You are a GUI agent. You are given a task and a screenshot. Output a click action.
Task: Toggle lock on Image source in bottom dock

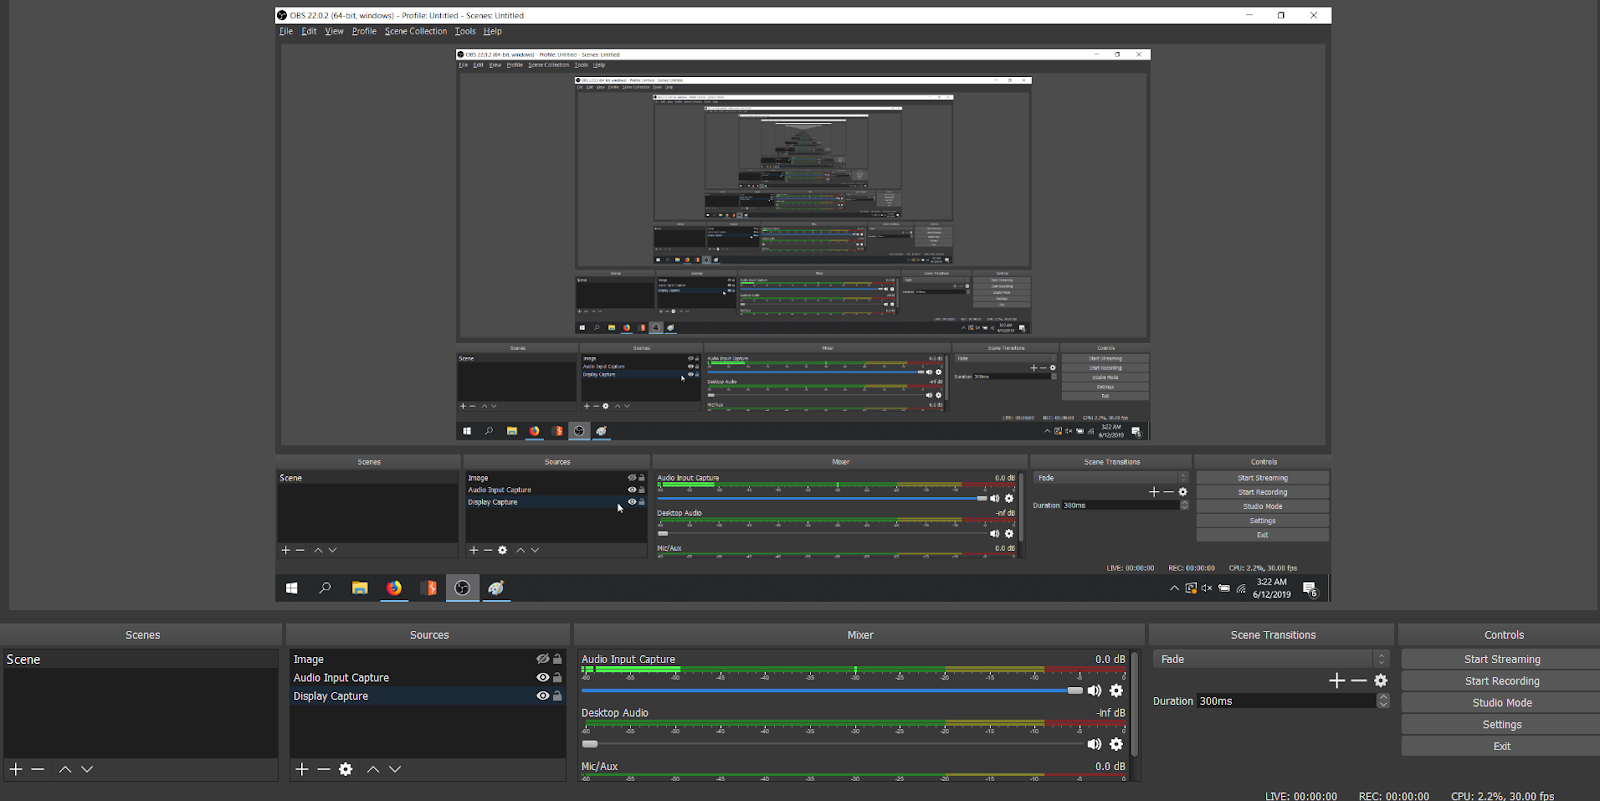(x=558, y=659)
